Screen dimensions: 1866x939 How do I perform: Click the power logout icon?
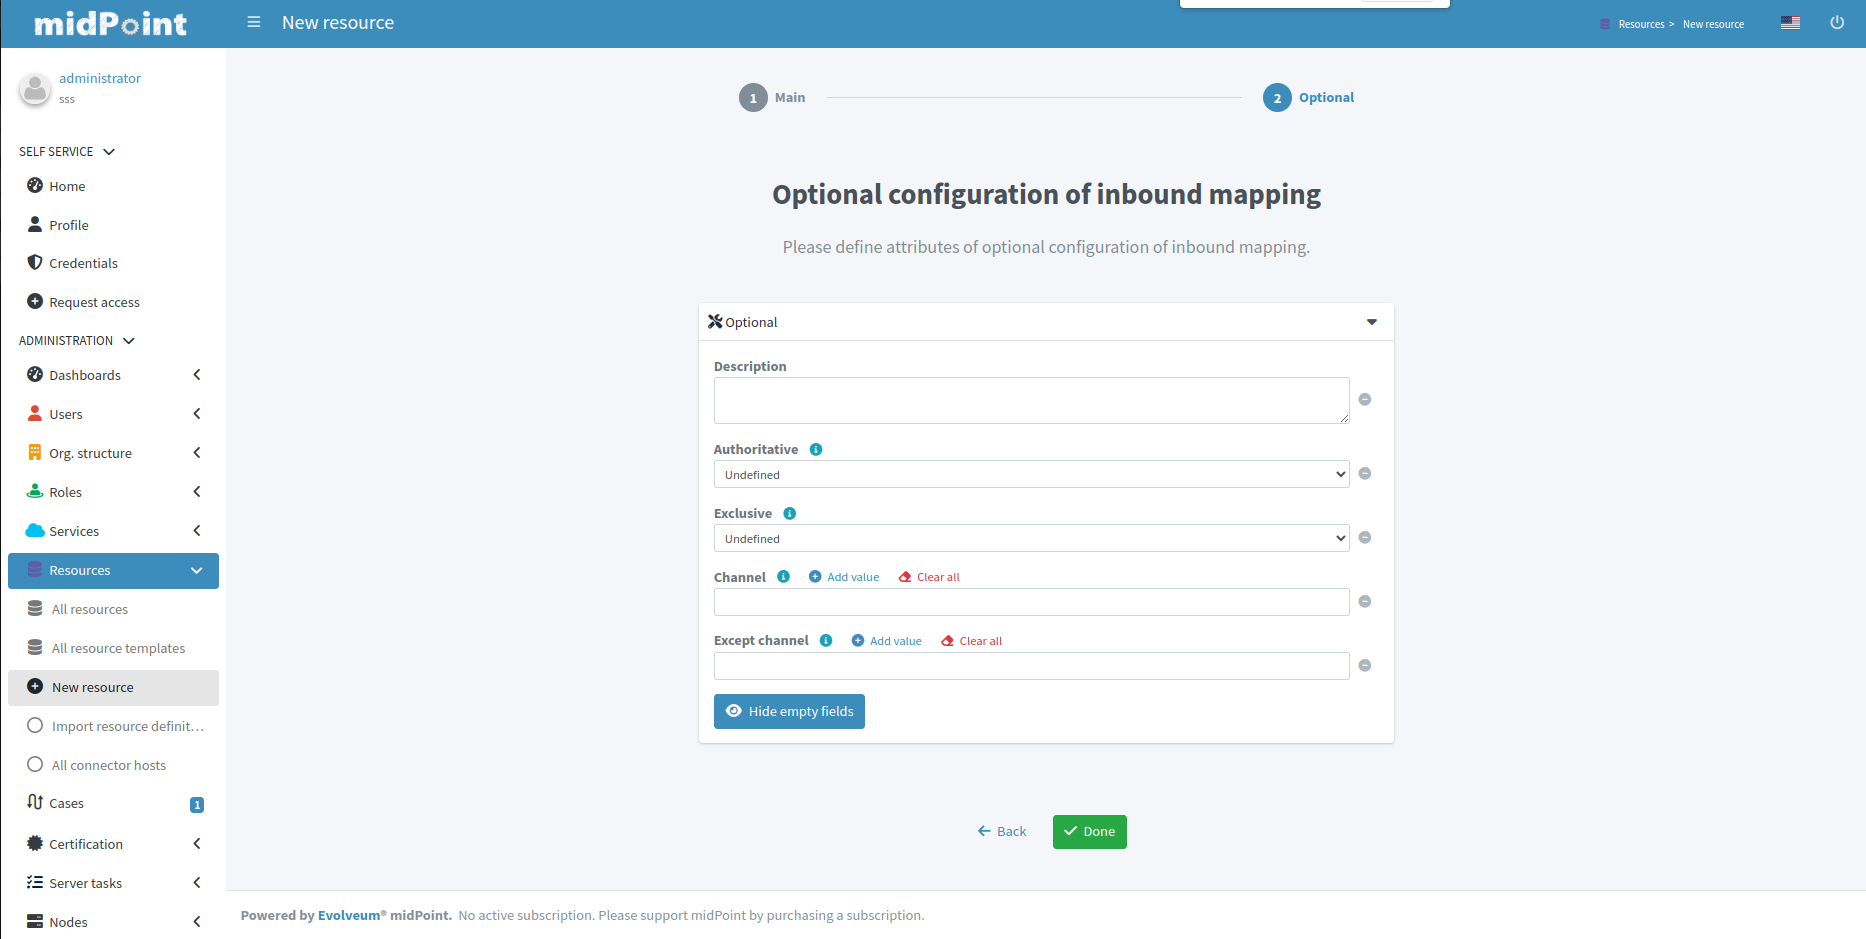pyautogui.click(x=1837, y=23)
